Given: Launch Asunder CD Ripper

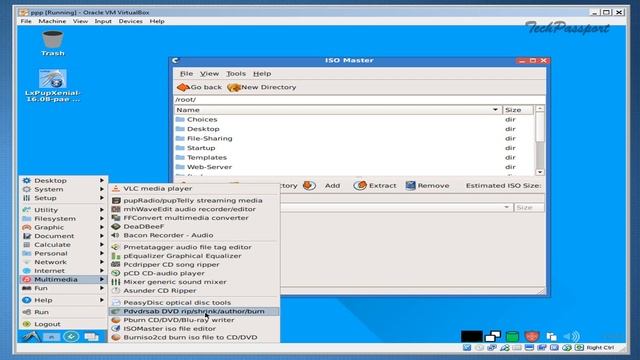Looking at the screenshot, I should 194,291.
